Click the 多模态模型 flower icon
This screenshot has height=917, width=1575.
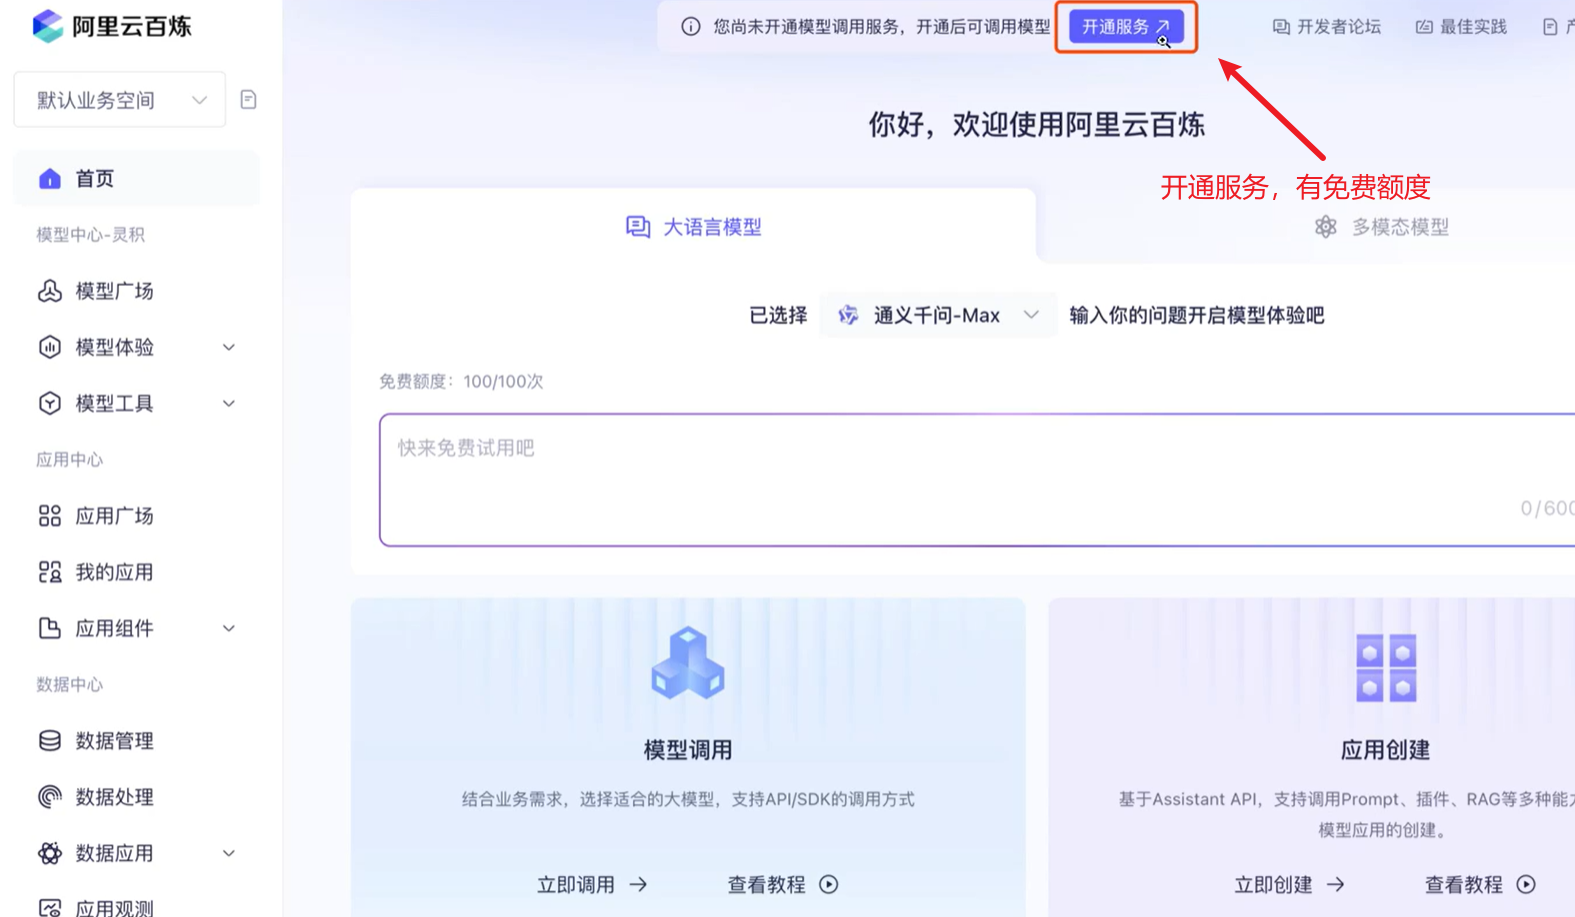(1326, 227)
